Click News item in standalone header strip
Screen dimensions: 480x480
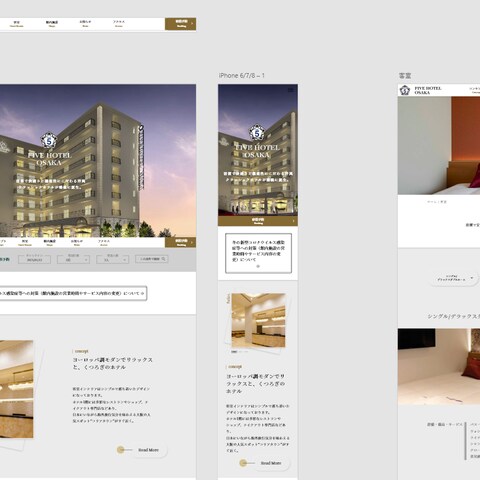(x=85, y=23)
